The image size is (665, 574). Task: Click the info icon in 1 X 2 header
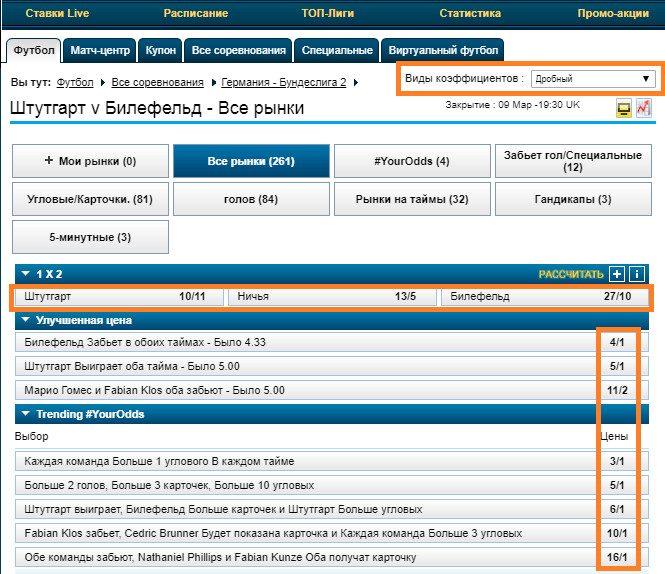pyautogui.click(x=636, y=274)
